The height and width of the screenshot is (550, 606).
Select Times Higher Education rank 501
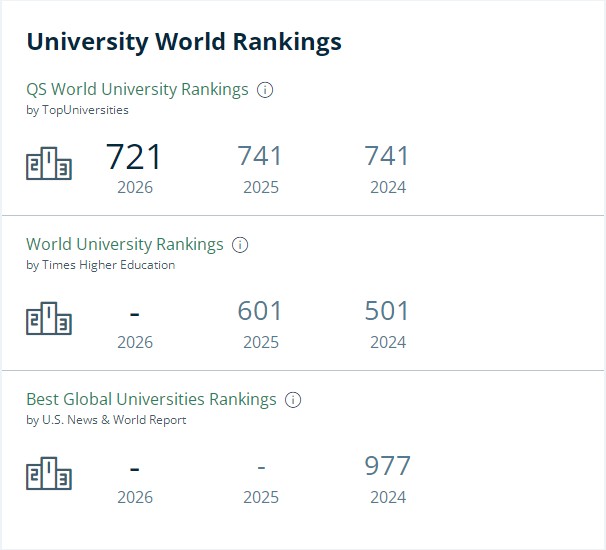point(387,311)
